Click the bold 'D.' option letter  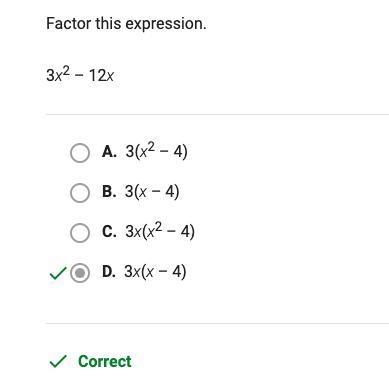tap(109, 272)
